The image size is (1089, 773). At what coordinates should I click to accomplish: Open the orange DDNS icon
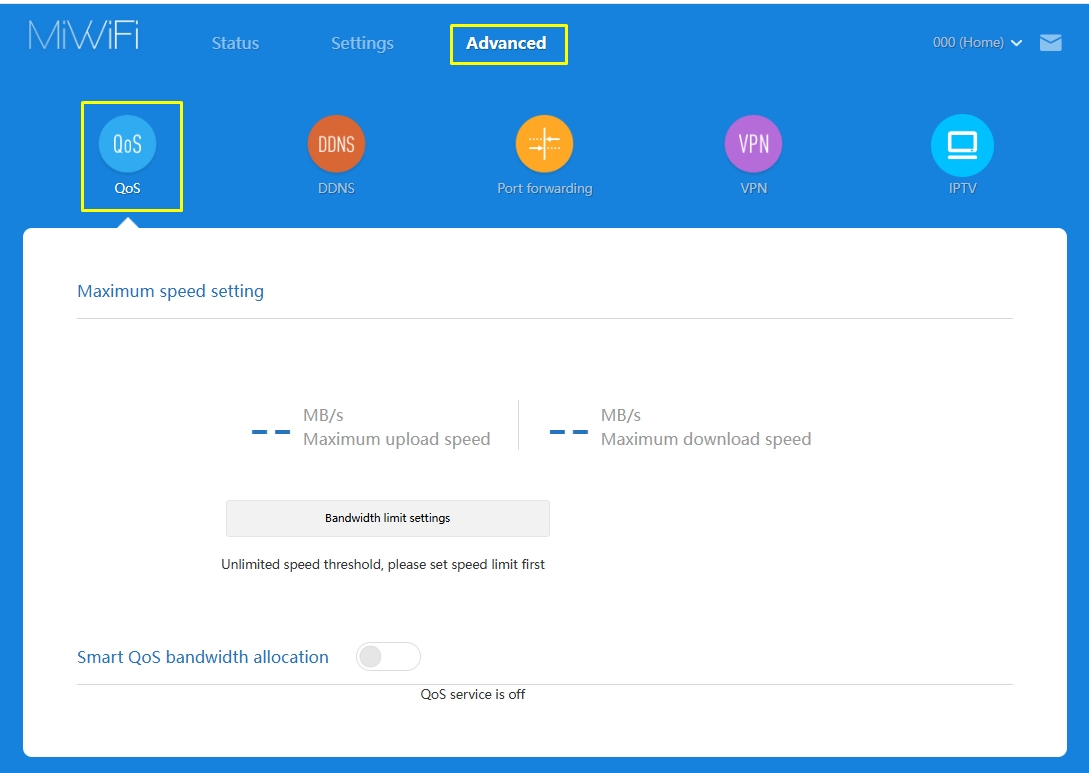(336, 144)
